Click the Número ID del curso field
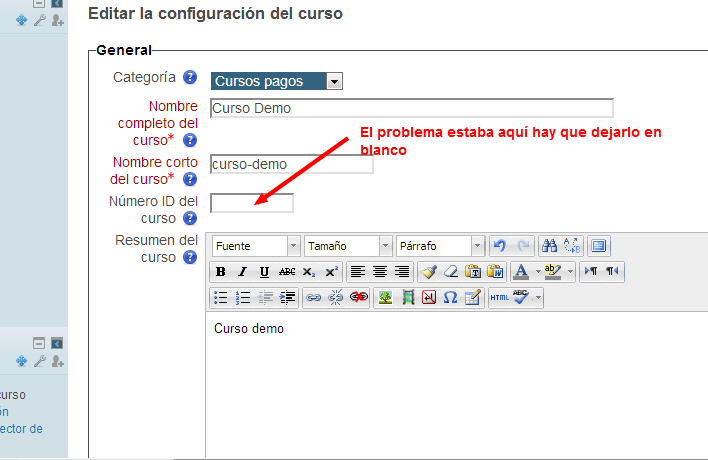Screen dimensions: 708x460 tap(251, 204)
